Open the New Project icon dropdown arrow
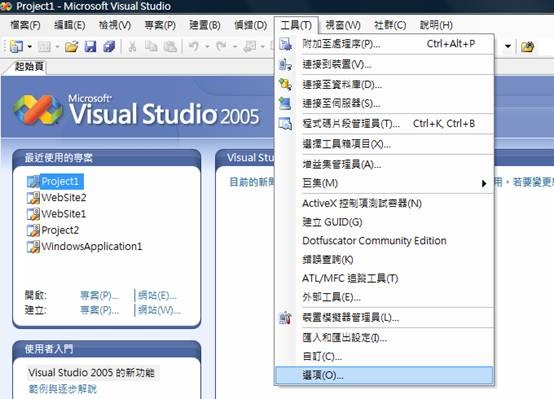Image resolution: width=554 pixels, height=399 pixels. coord(30,46)
